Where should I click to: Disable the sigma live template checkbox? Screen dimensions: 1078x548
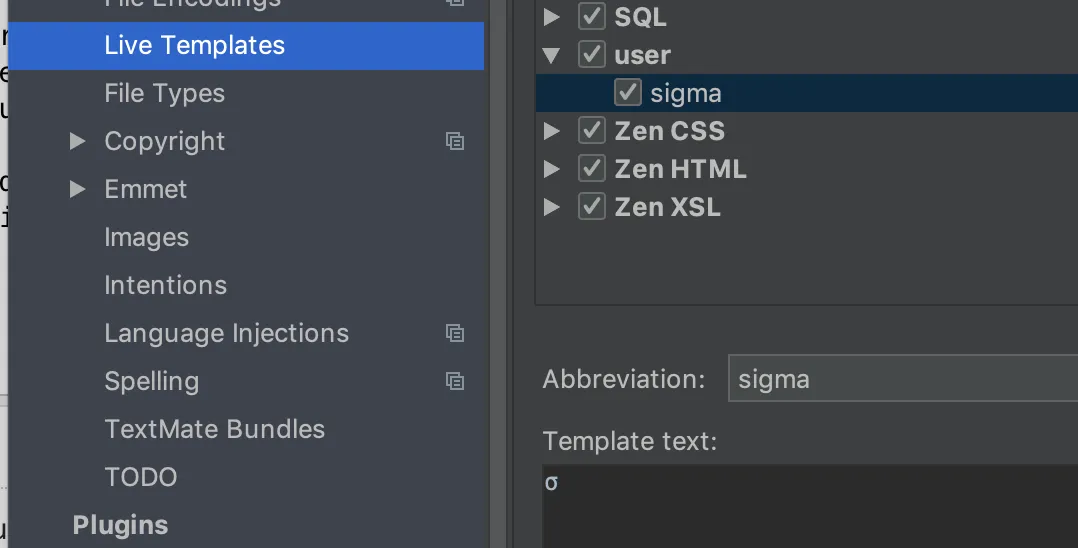click(628, 93)
